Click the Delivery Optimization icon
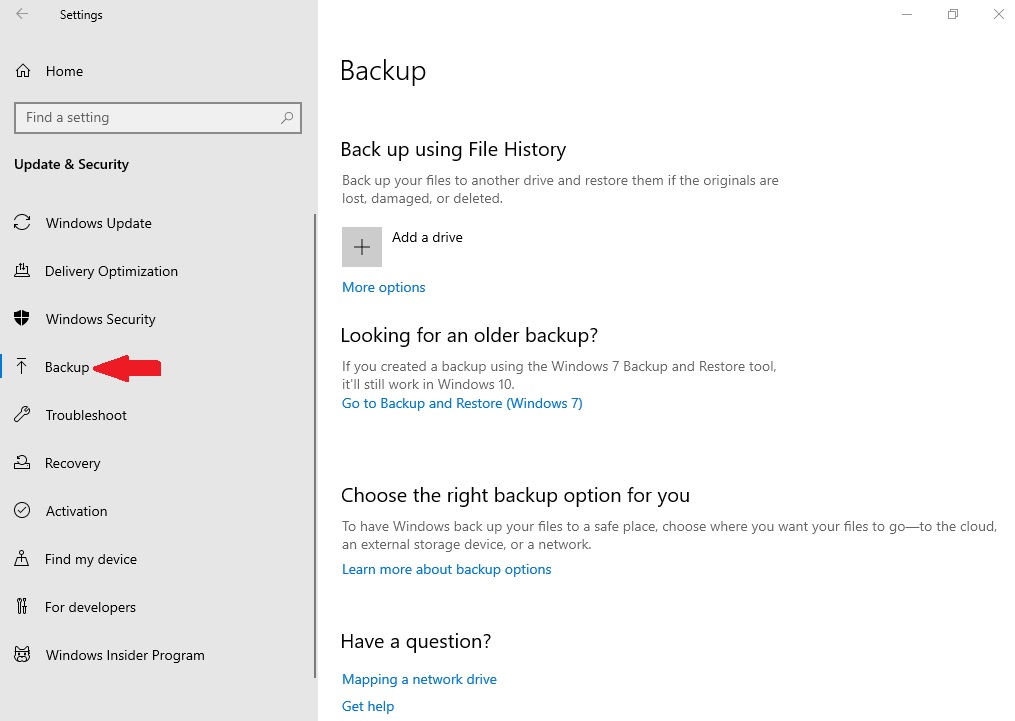This screenshot has width=1015, height=721. [x=22, y=271]
